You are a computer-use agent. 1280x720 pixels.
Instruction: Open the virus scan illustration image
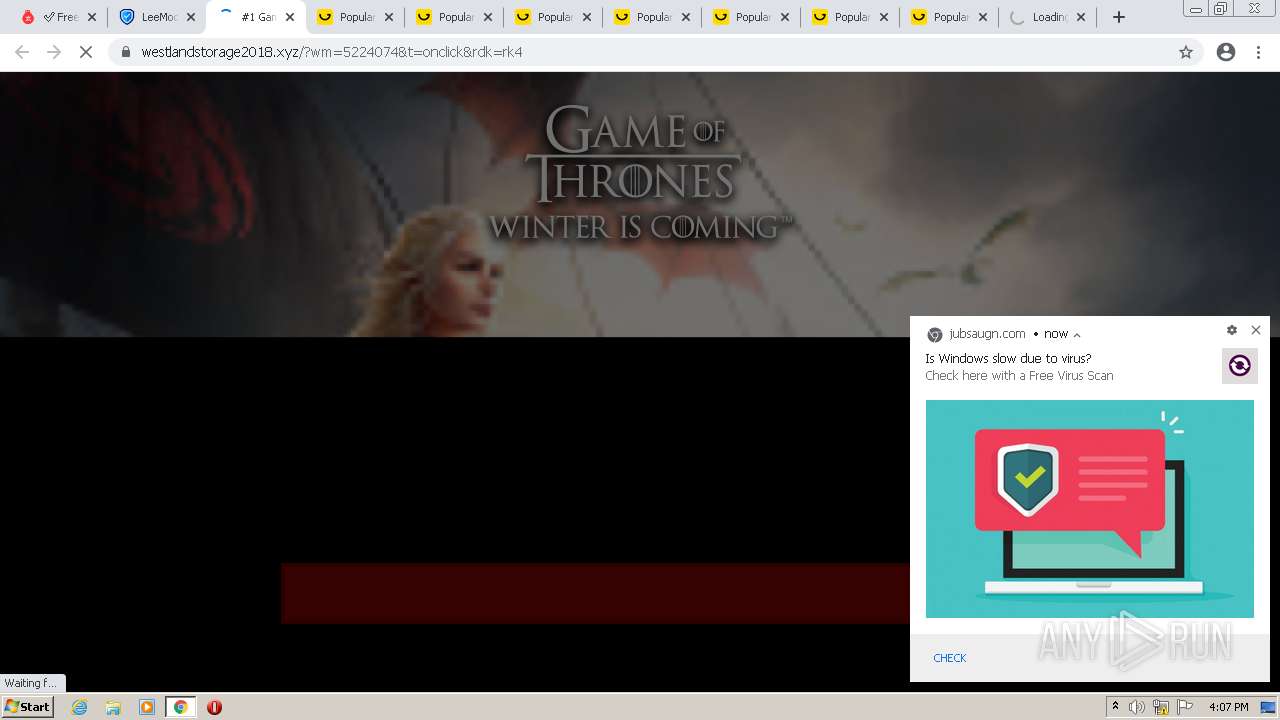coord(1090,509)
